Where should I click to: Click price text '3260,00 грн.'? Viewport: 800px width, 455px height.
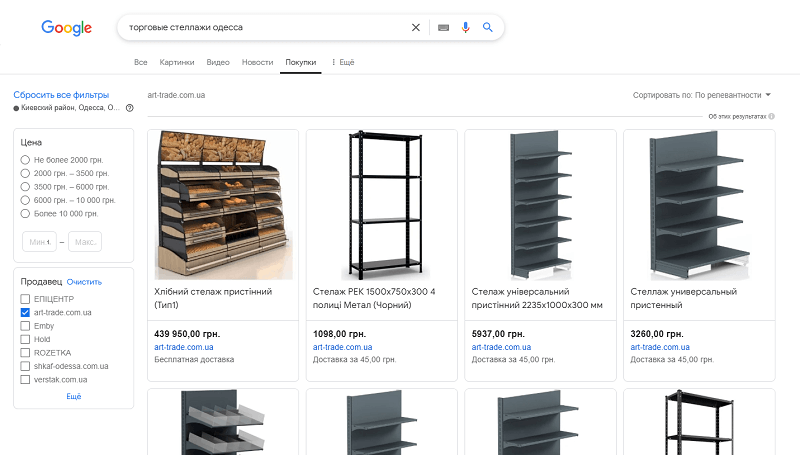(x=657, y=334)
